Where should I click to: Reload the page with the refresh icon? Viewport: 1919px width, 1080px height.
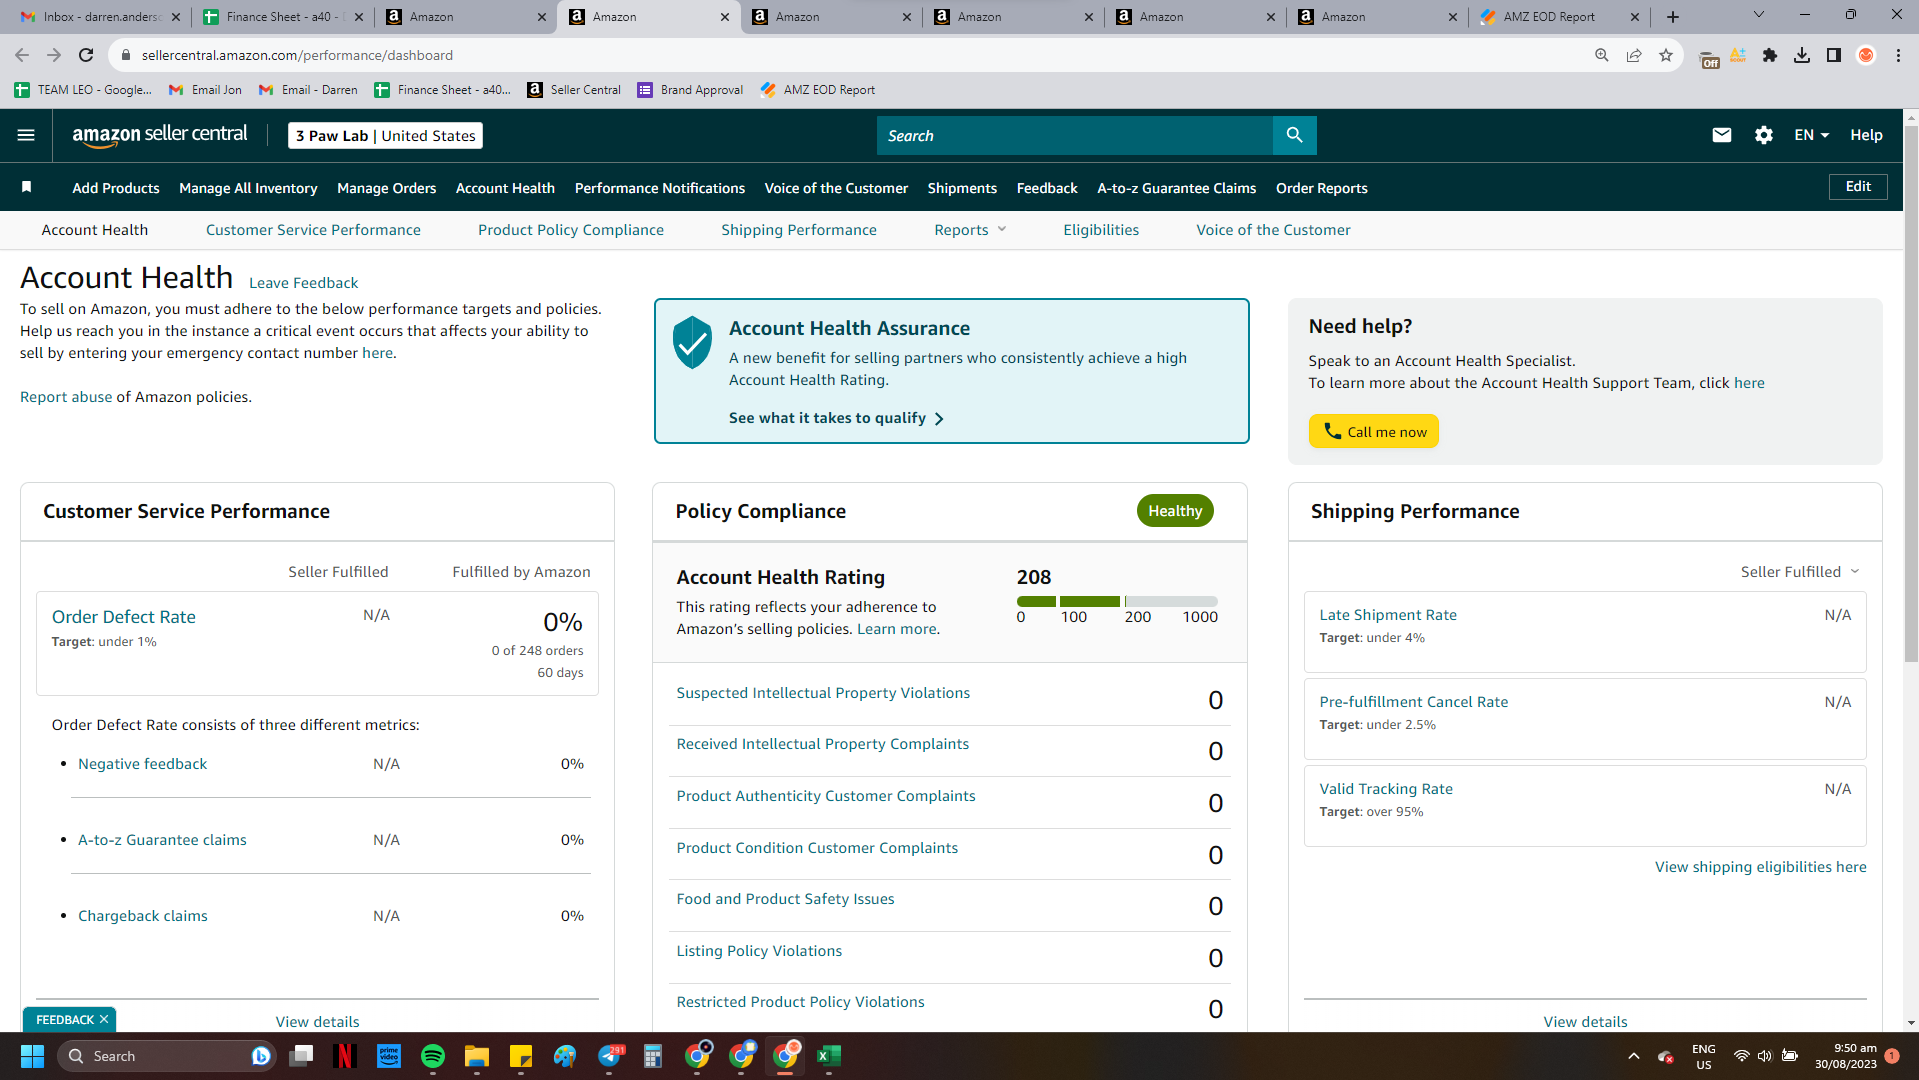click(86, 55)
